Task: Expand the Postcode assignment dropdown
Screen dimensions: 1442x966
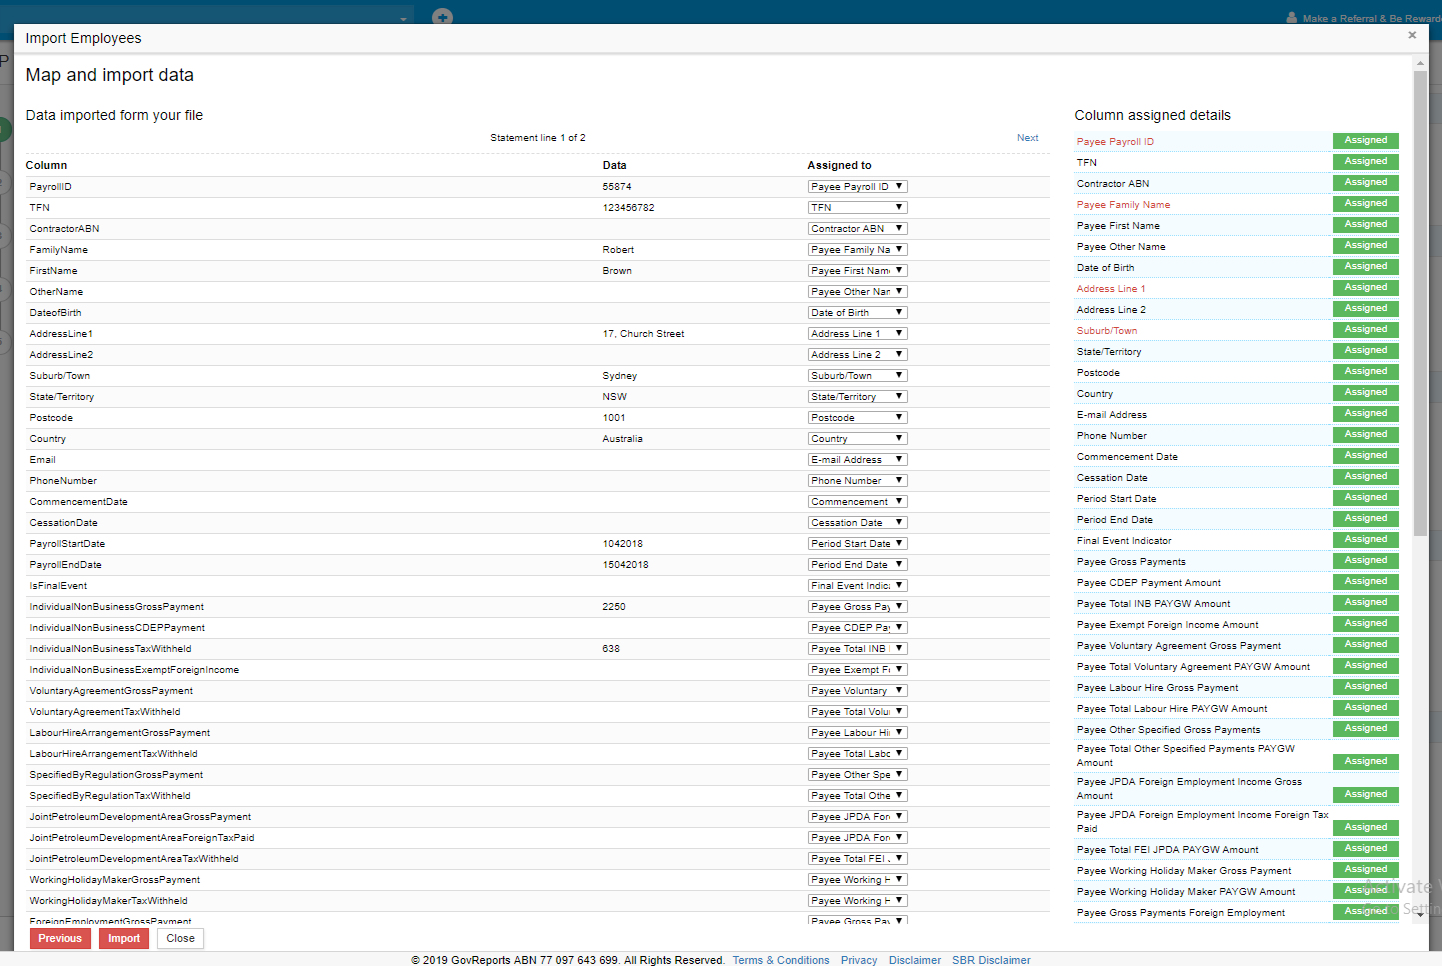Action: 857,418
